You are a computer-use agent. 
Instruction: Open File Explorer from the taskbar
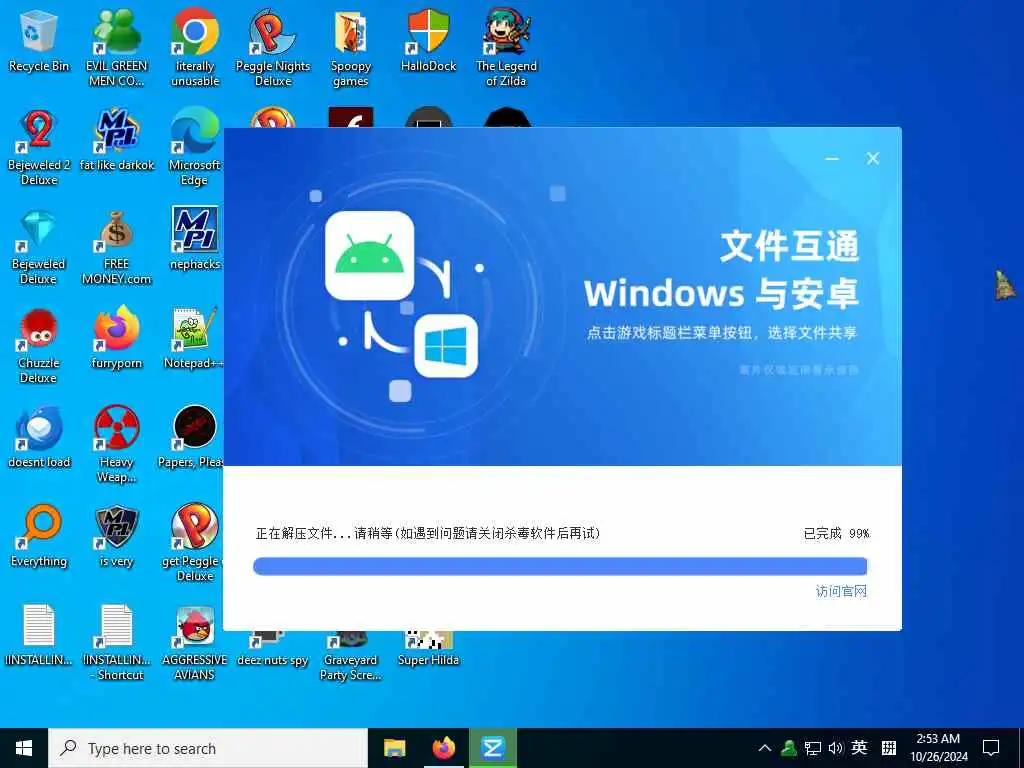394,748
